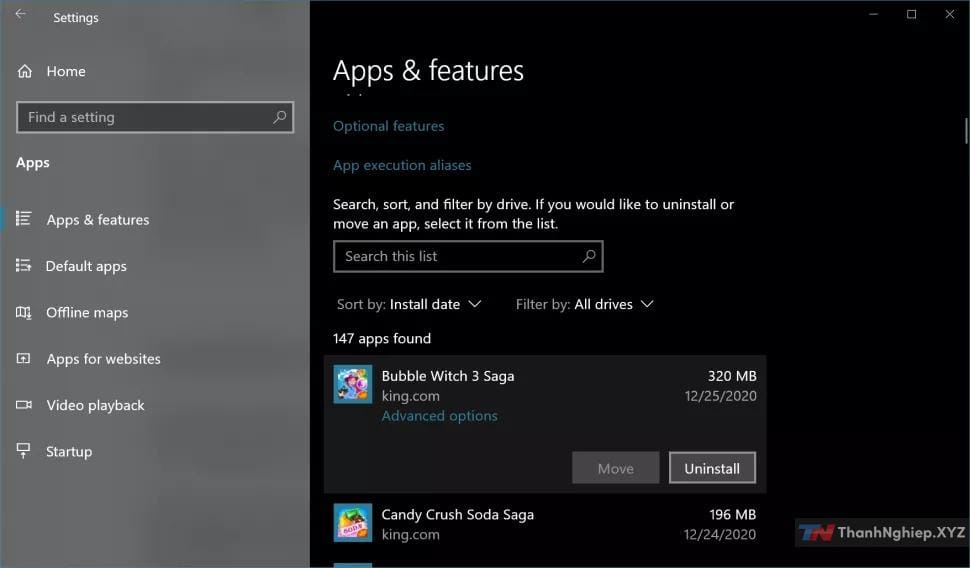Open the Sort by Install date dropdown
This screenshot has width=970, height=568.
[x=408, y=304]
